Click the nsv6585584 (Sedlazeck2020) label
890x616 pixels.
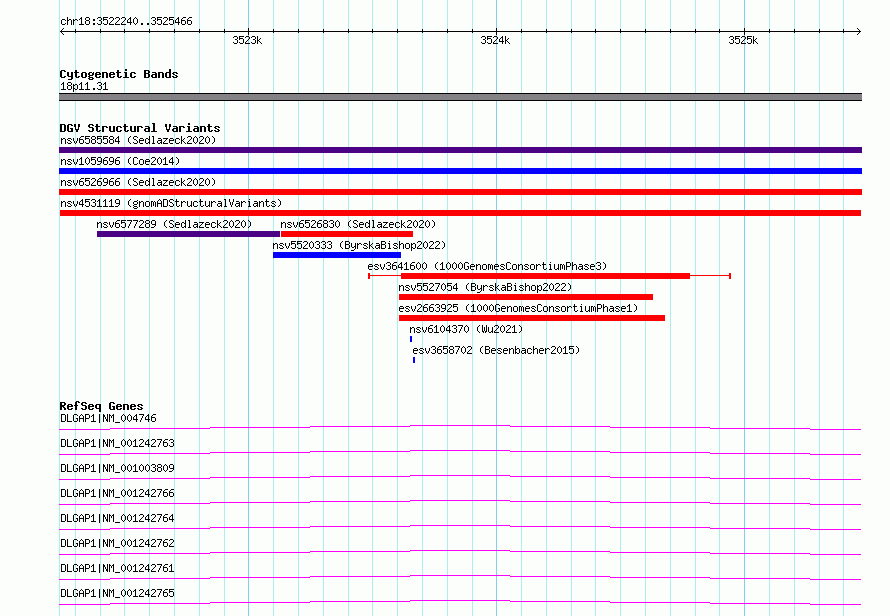pos(138,140)
